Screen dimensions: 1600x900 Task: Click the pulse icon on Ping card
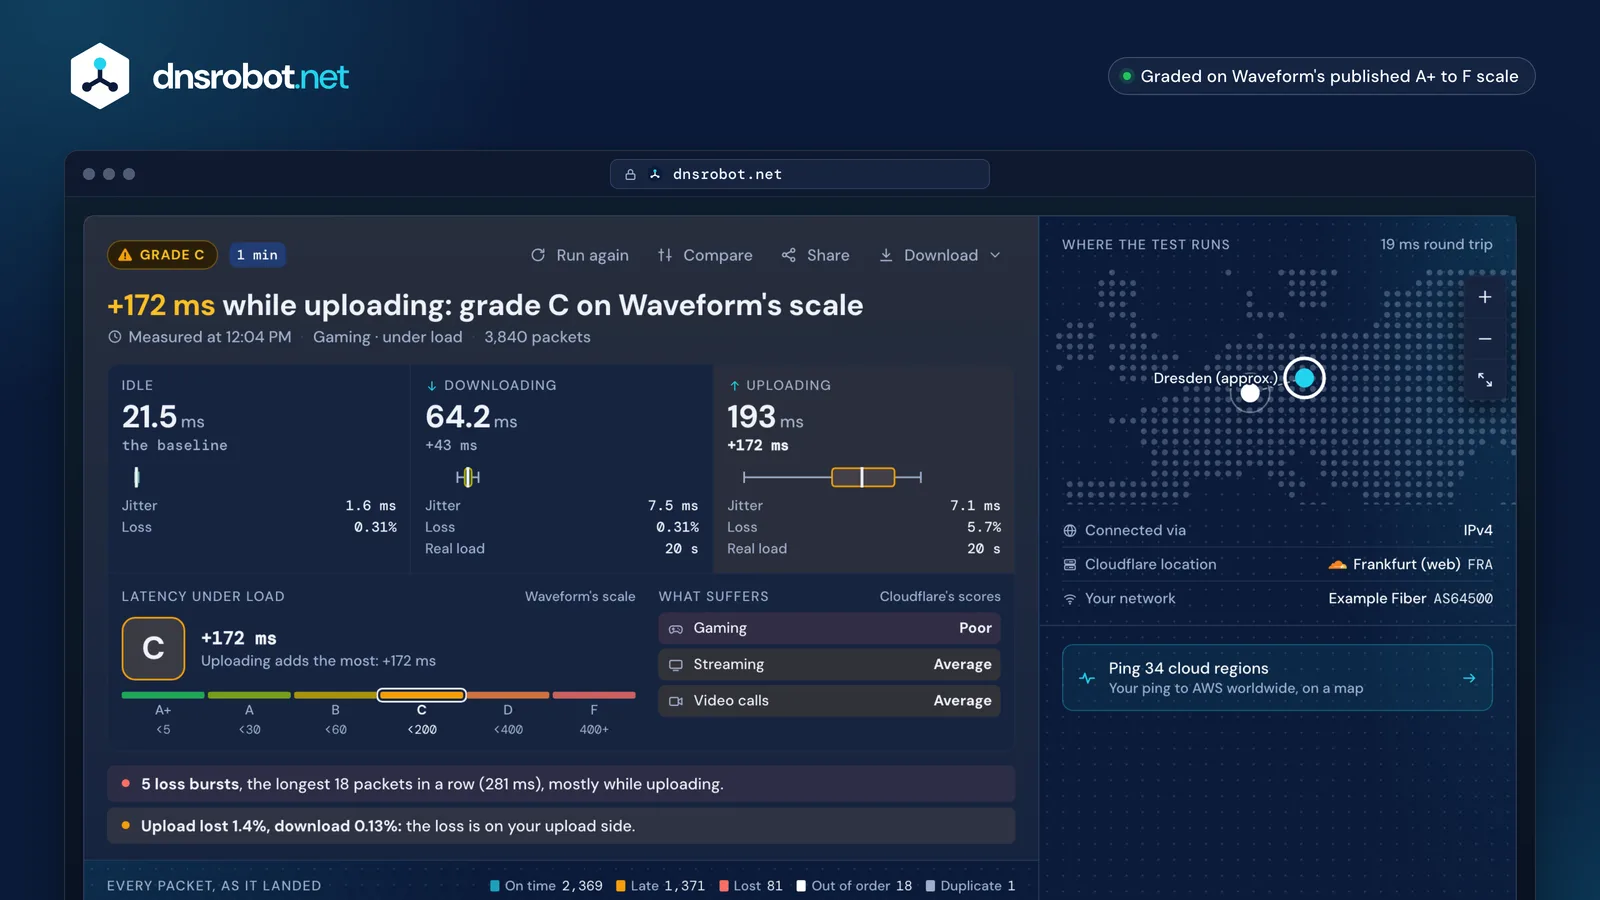point(1087,678)
